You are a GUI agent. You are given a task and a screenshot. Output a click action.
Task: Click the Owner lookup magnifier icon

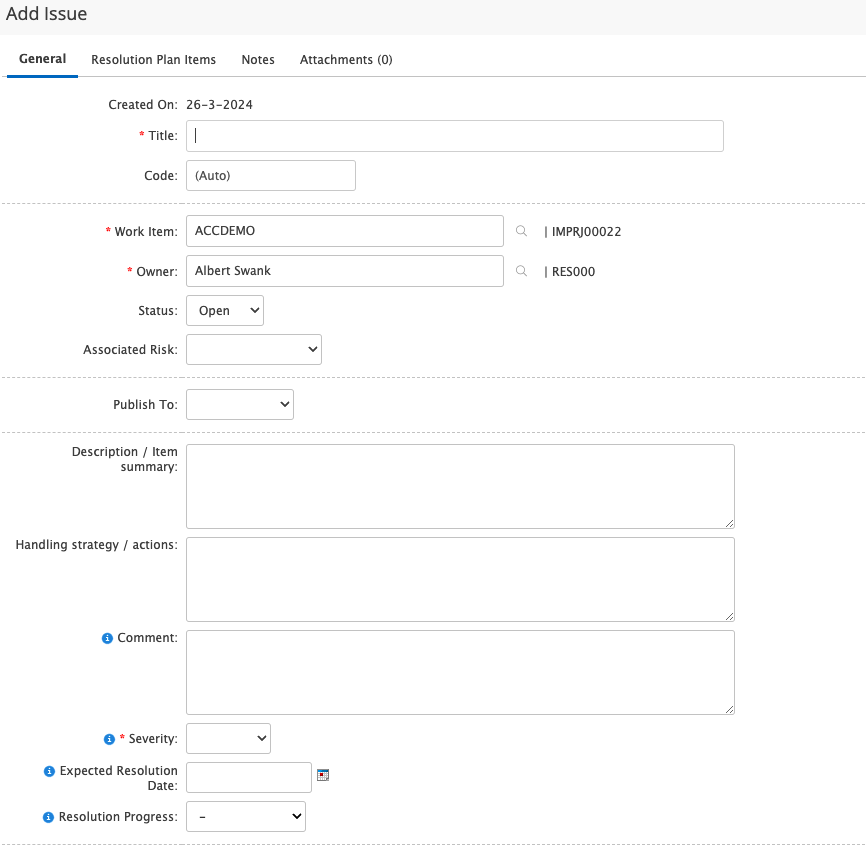click(521, 271)
